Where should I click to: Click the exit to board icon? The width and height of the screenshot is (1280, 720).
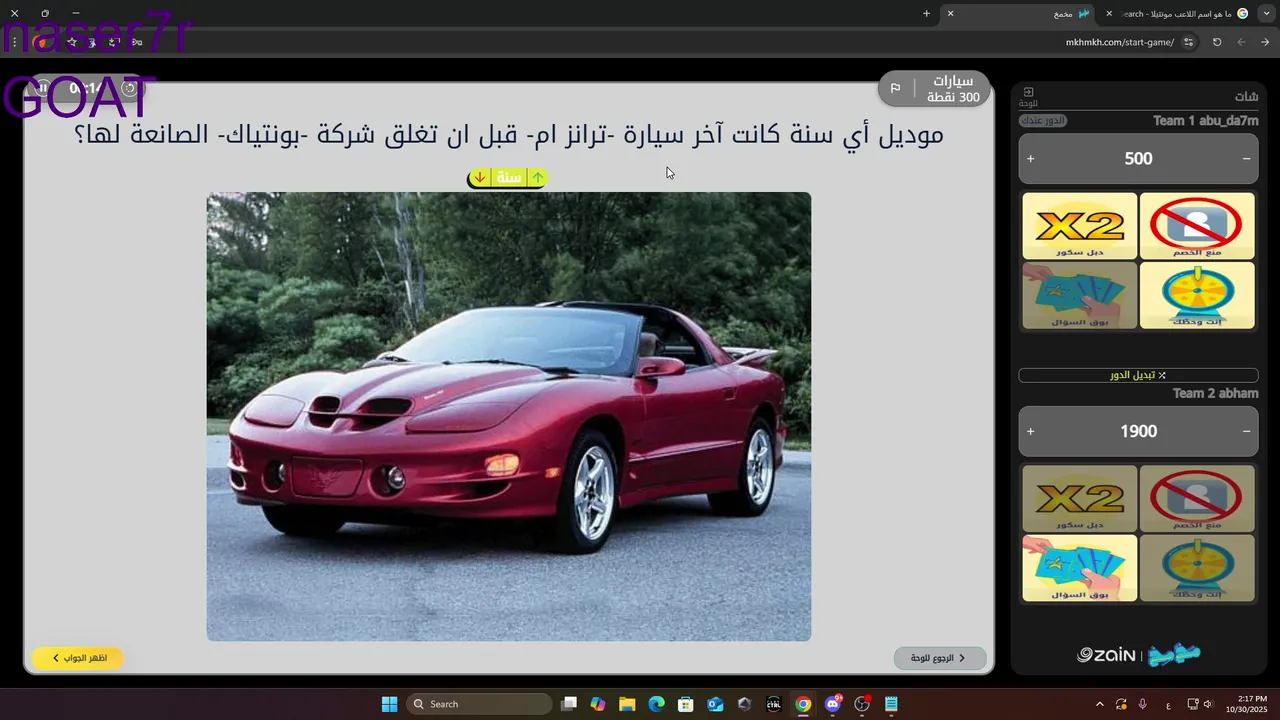click(1028, 92)
